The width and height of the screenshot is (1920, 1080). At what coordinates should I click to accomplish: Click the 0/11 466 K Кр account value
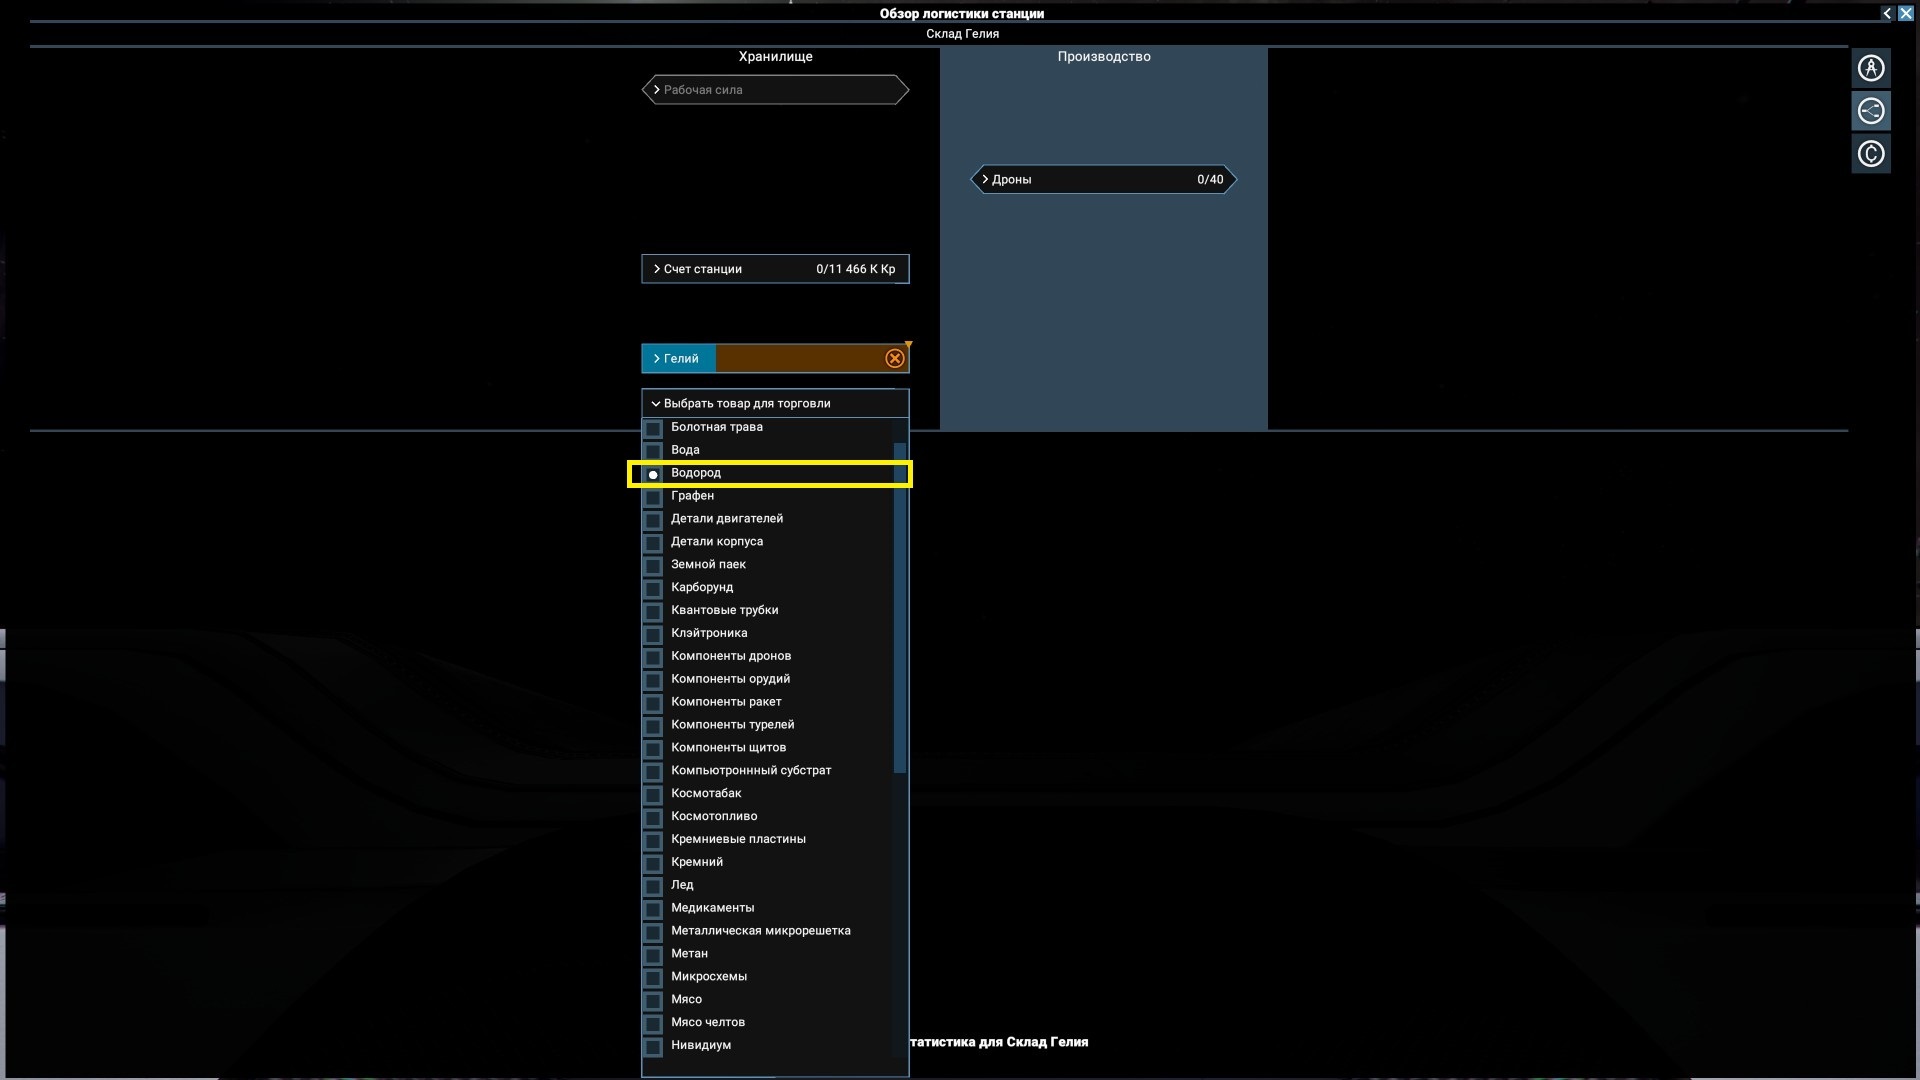pyautogui.click(x=856, y=269)
